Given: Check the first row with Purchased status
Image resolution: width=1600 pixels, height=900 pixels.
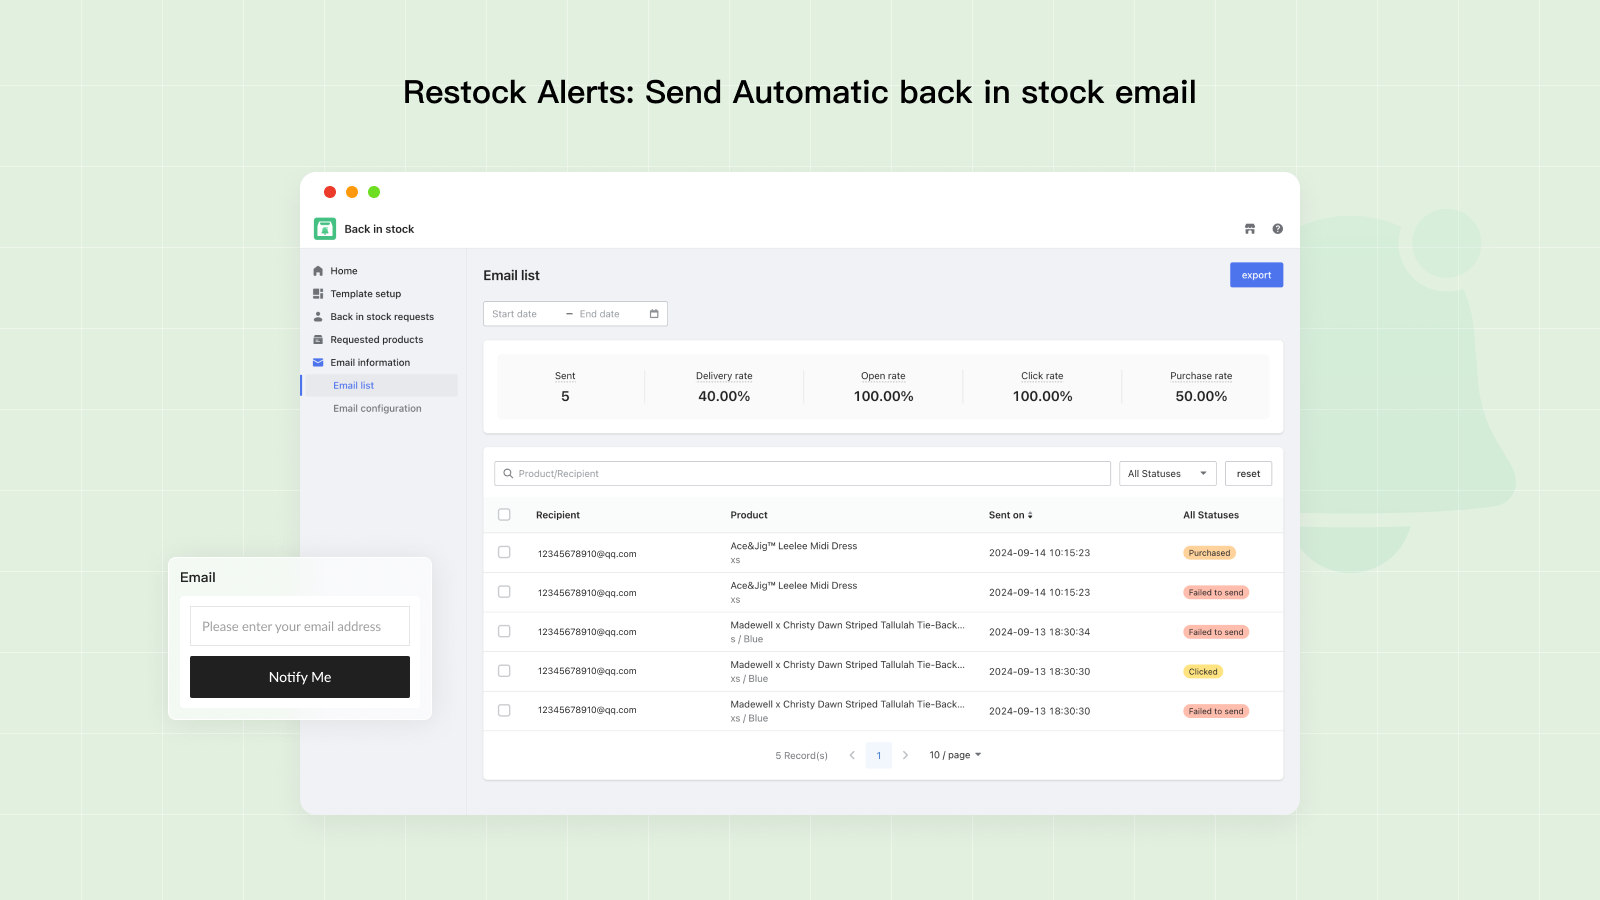Looking at the screenshot, I should click(504, 552).
